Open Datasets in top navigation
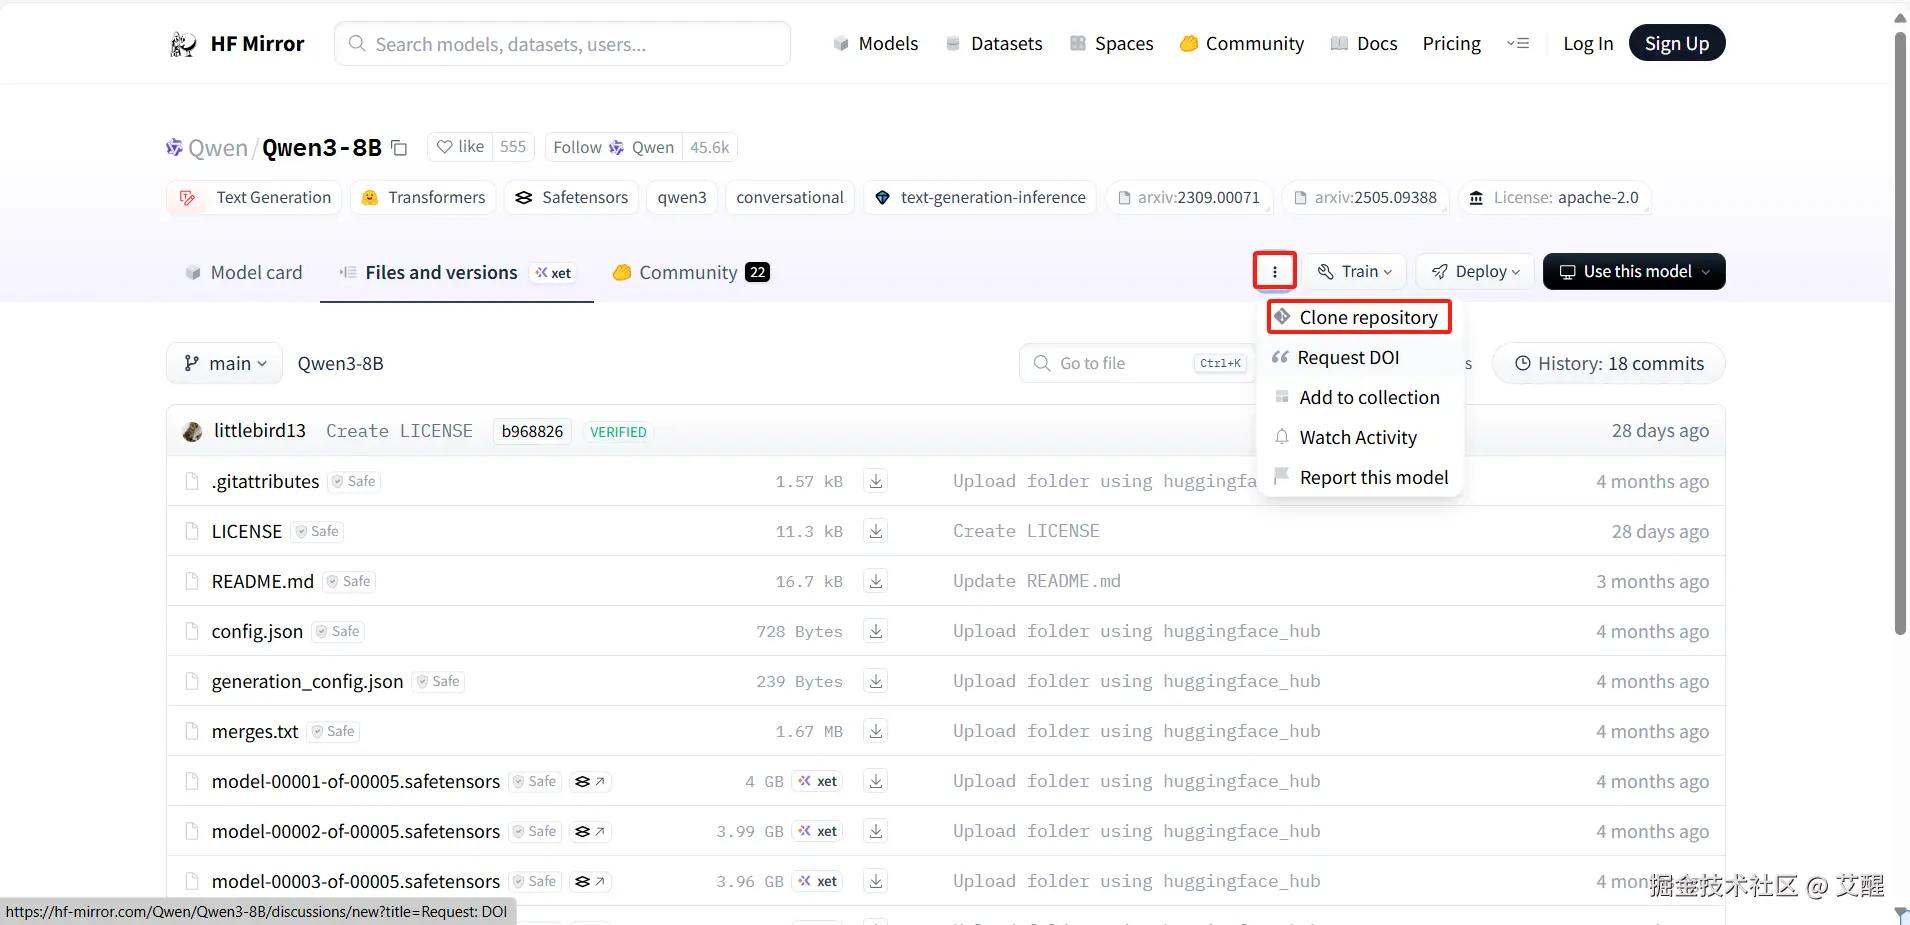1910x925 pixels. [x=994, y=43]
